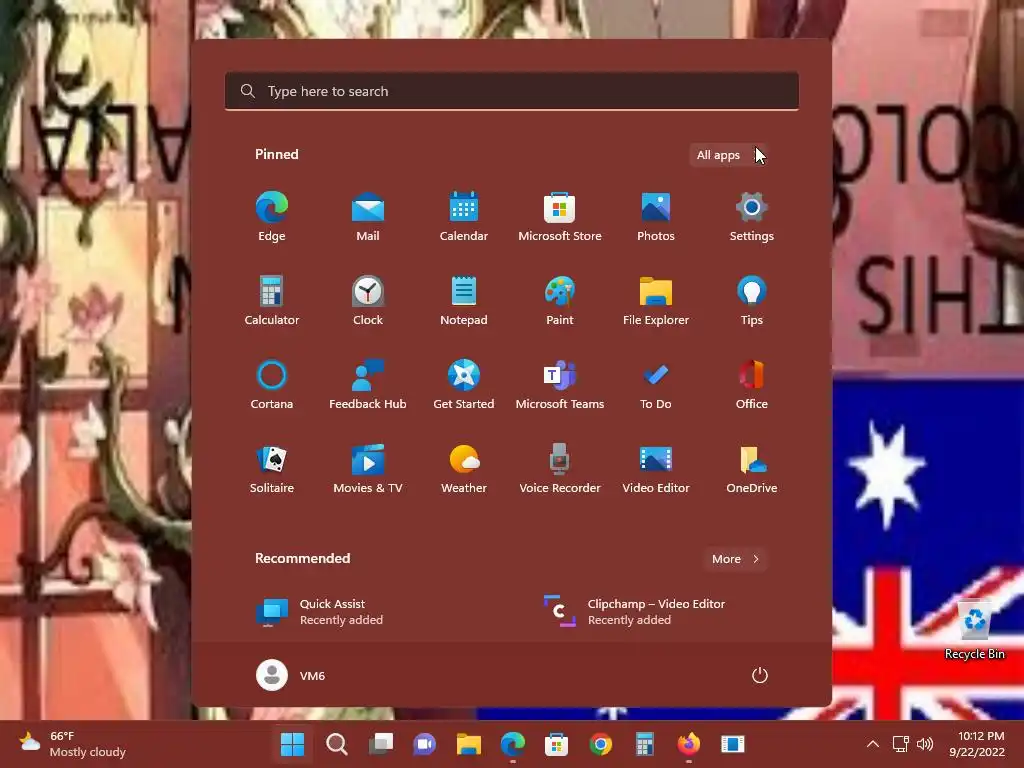This screenshot has height=768, width=1024.
Task: Click the All apps button
Action: click(729, 155)
